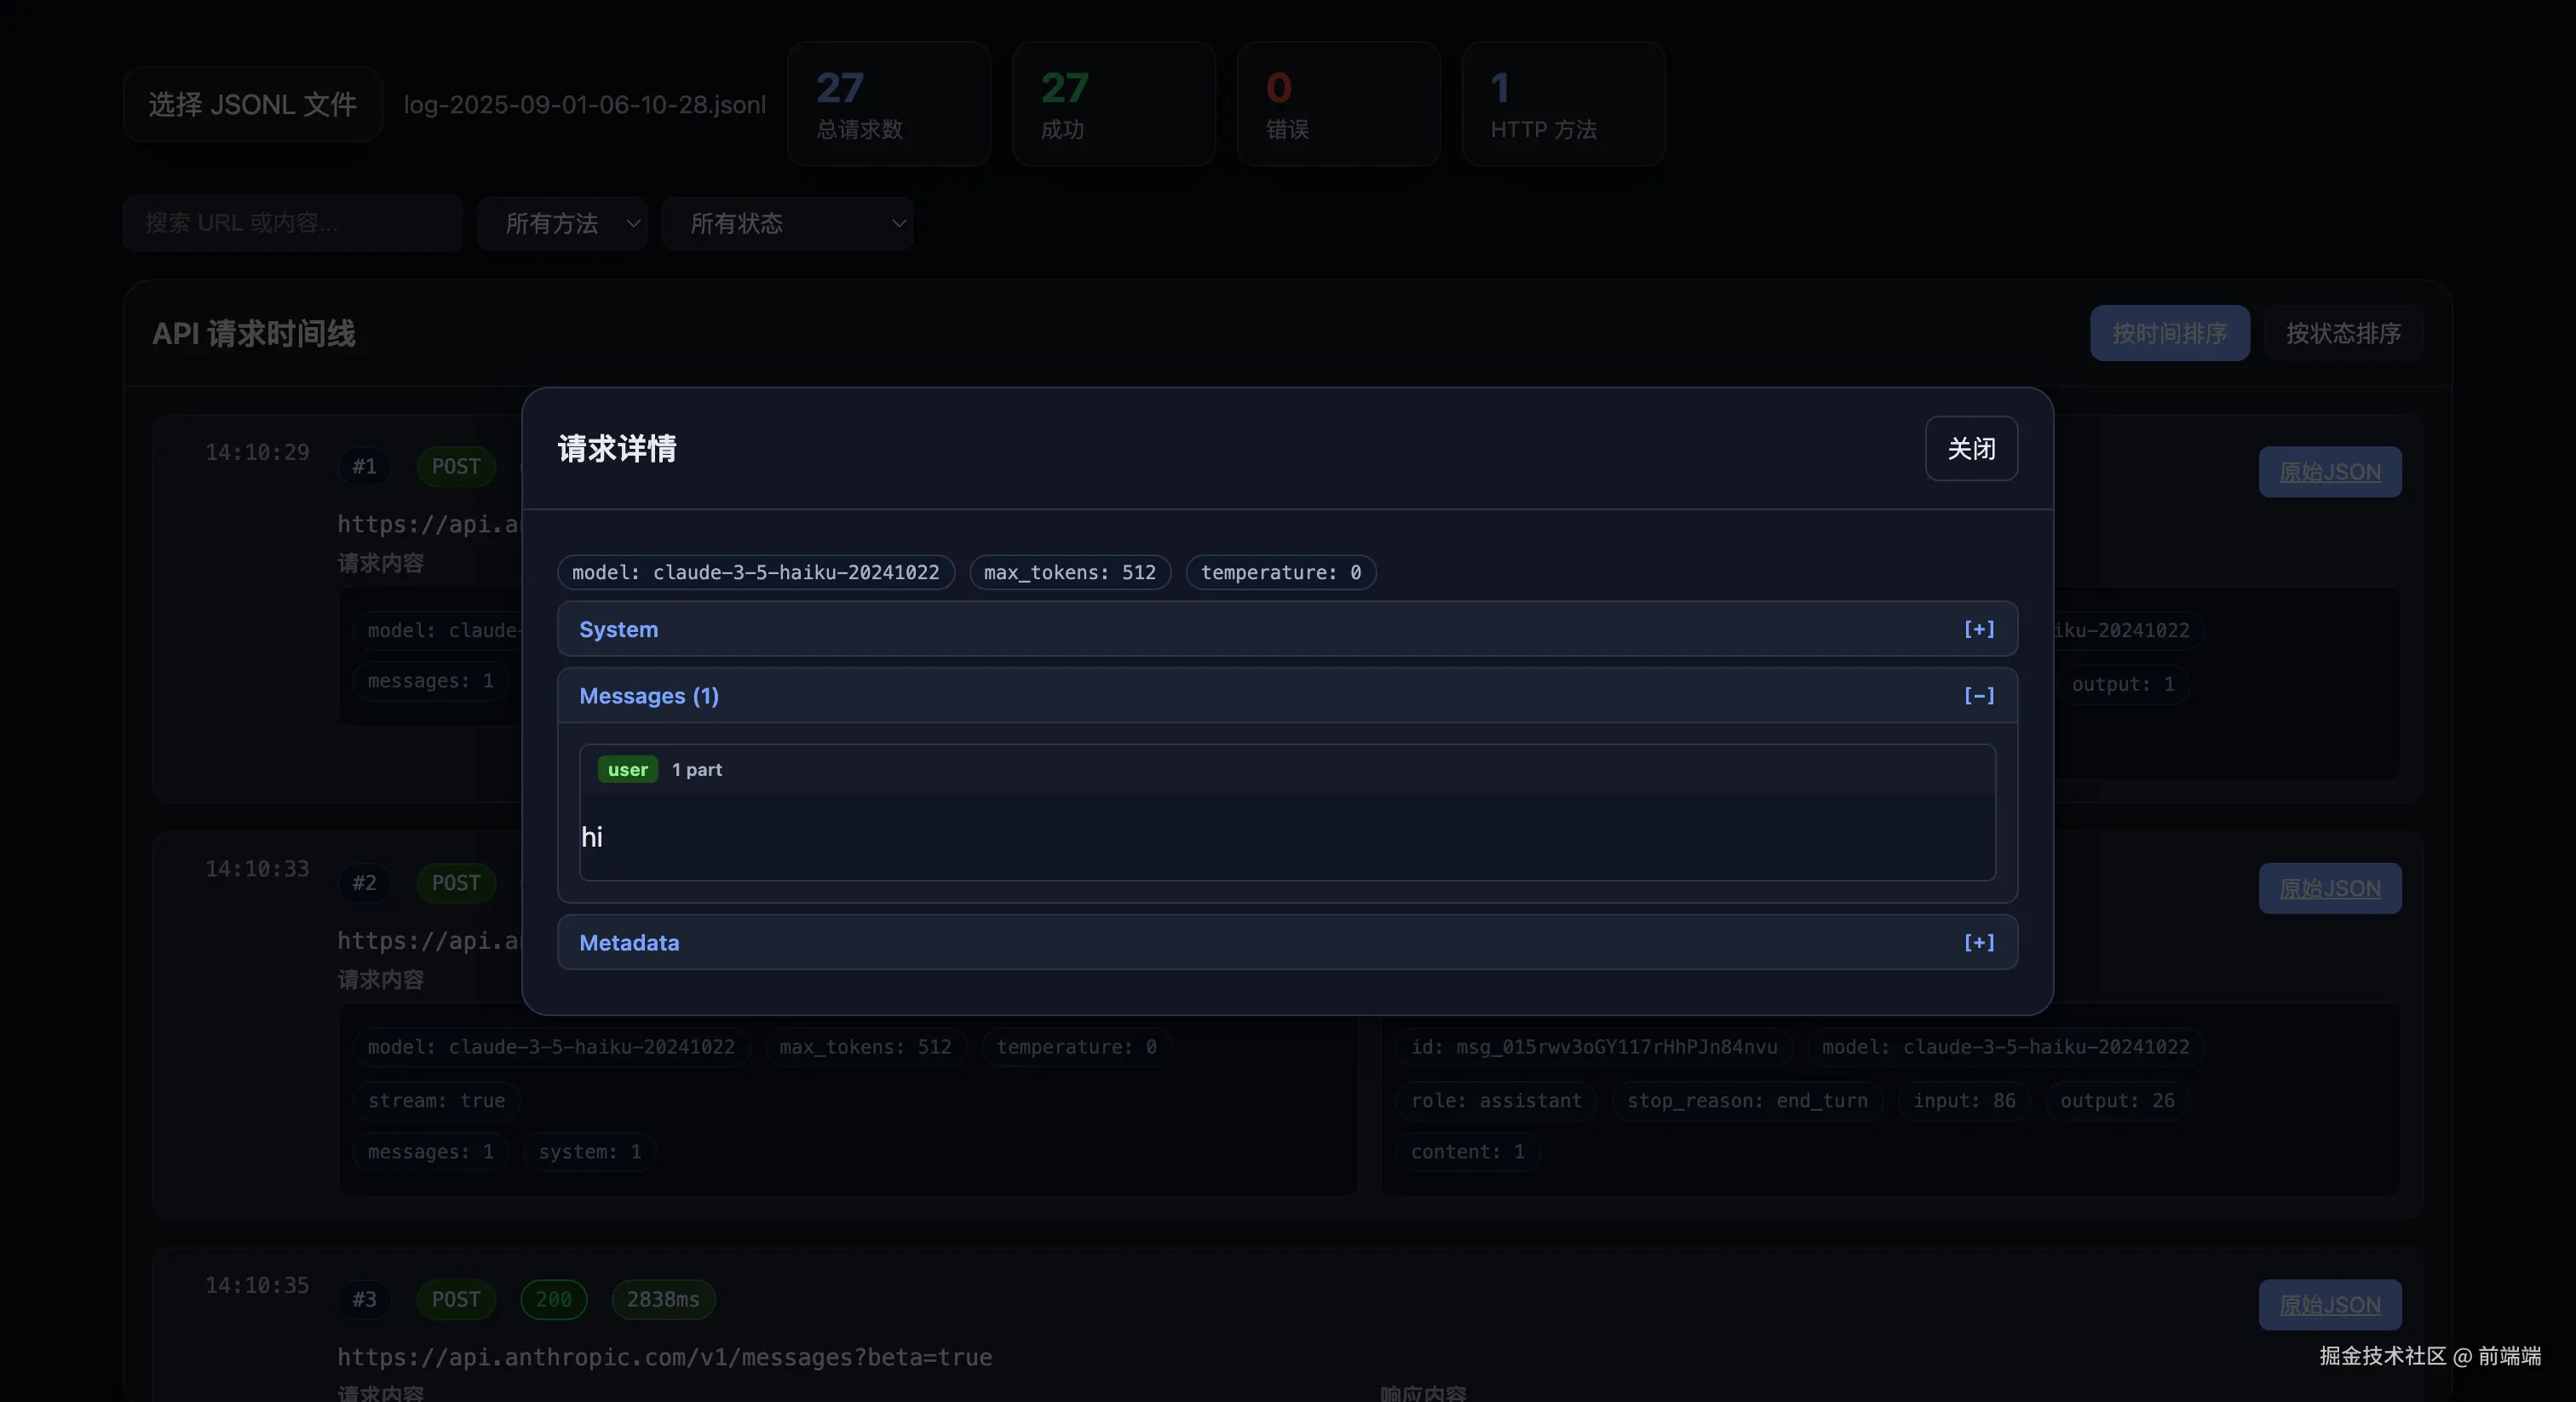Open 原始JSON for request #3
The height and width of the screenshot is (1402, 2576).
pyautogui.click(x=2330, y=1304)
